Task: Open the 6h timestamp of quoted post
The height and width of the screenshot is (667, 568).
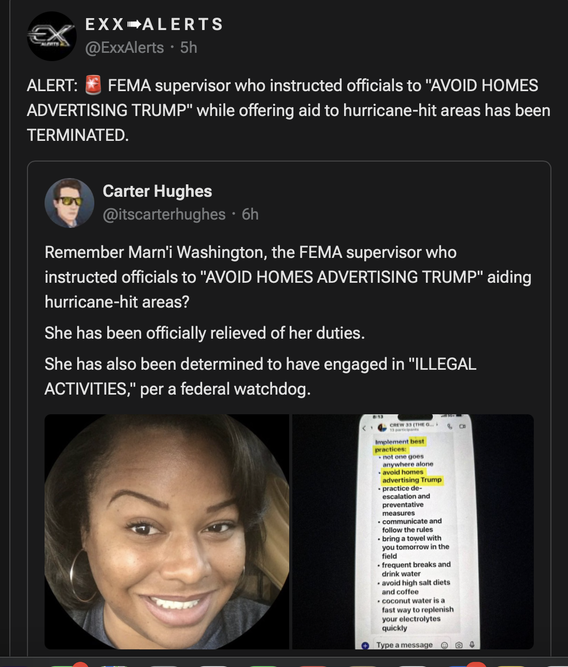Action: (250, 214)
